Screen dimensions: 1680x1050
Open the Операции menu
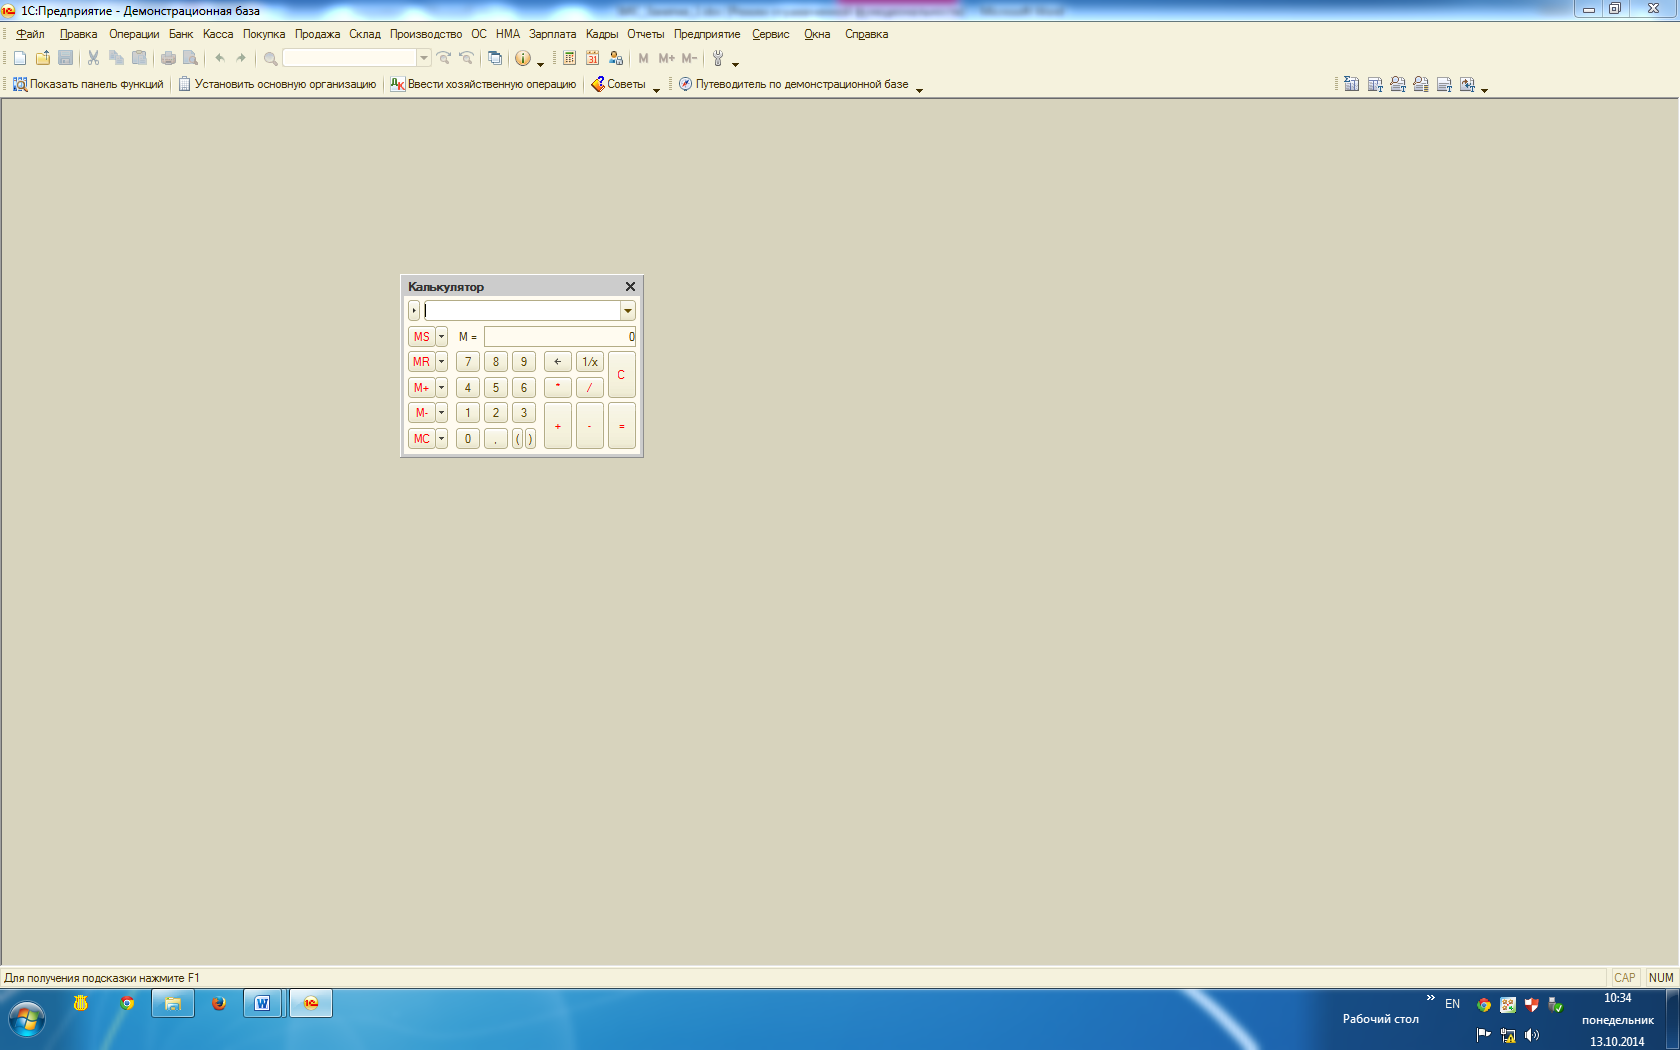tap(134, 34)
